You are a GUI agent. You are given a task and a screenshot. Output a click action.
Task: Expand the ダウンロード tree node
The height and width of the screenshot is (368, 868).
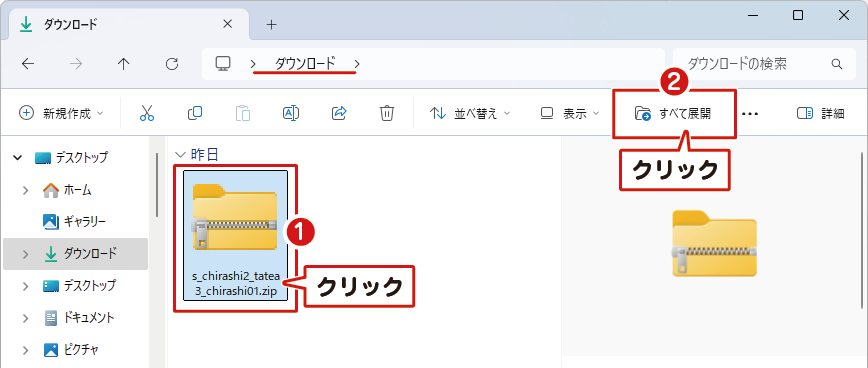click(25, 254)
